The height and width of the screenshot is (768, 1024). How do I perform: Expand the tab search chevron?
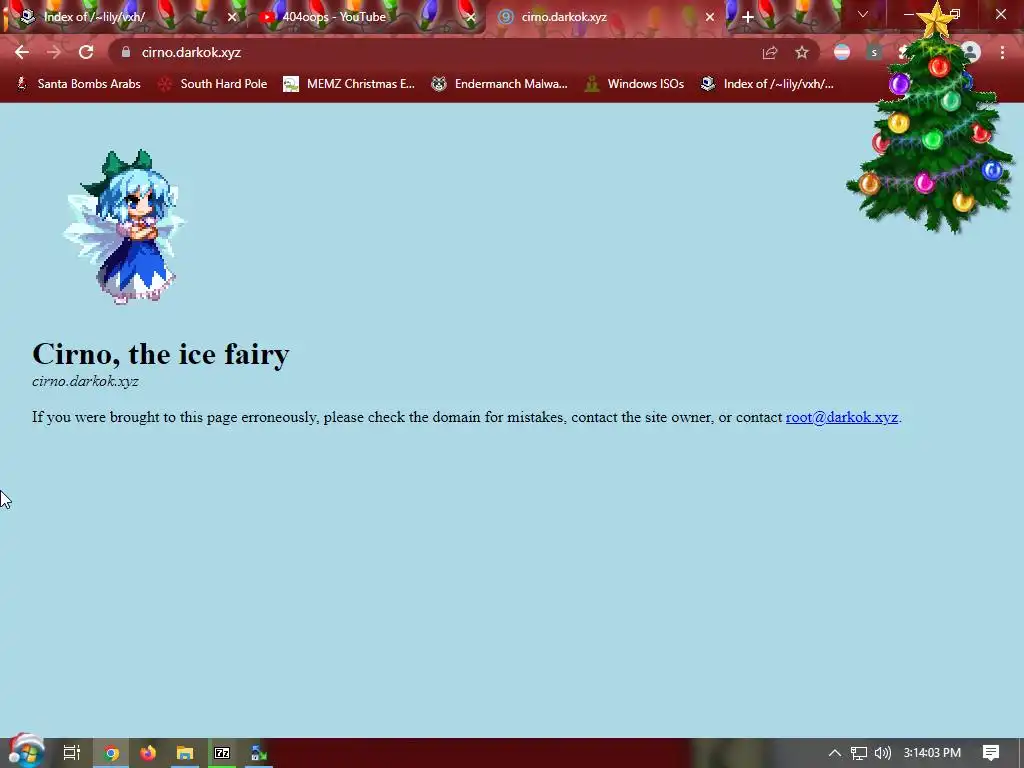pyautogui.click(x=863, y=14)
